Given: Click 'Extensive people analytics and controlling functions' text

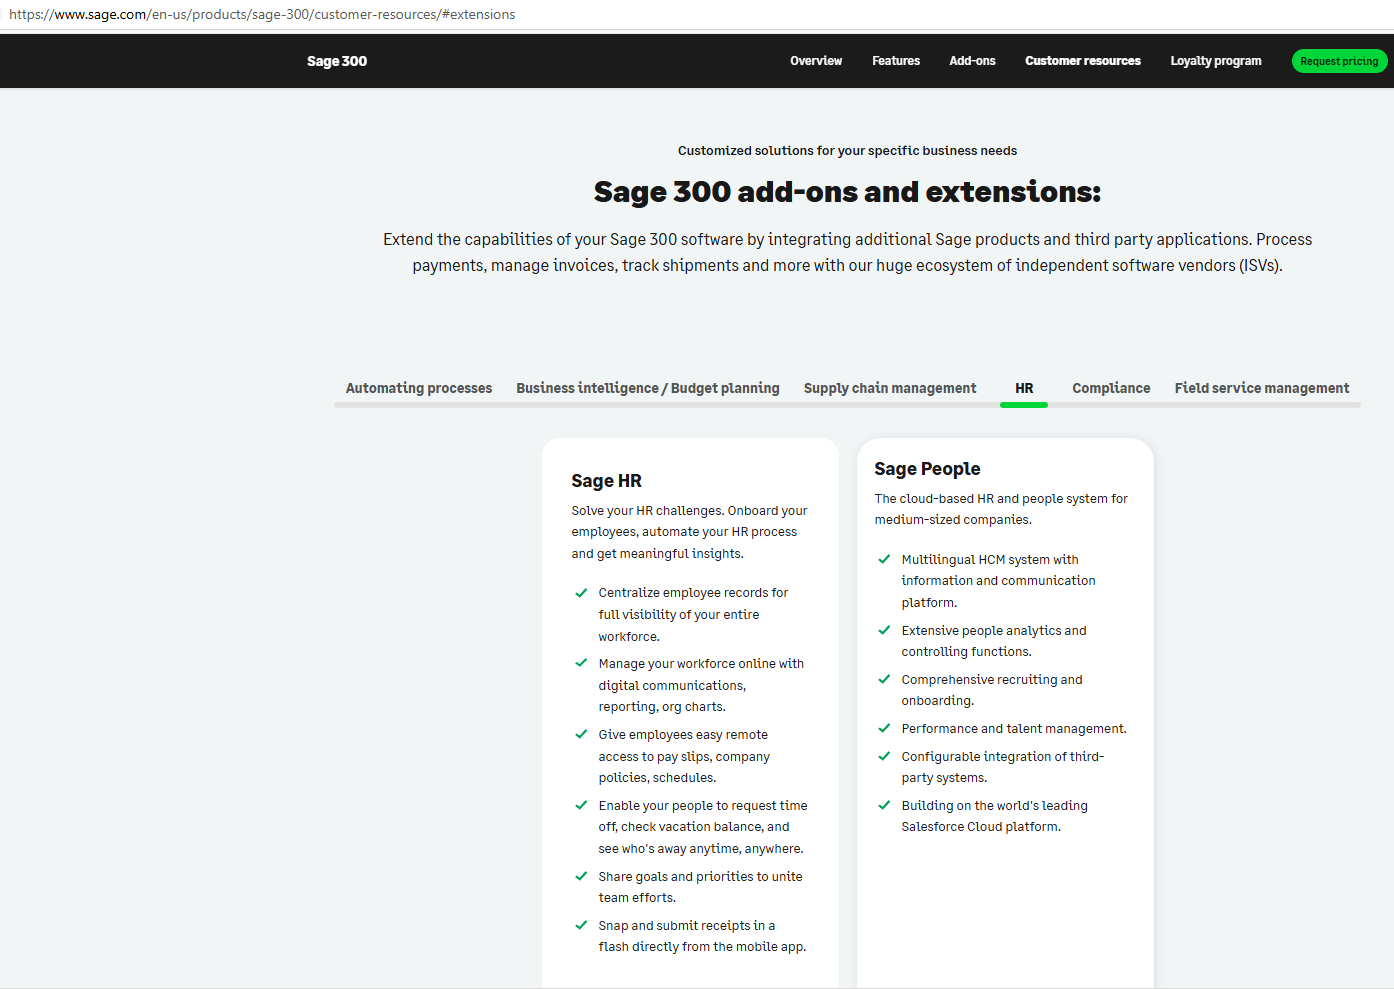Looking at the screenshot, I should (x=994, y=641).
